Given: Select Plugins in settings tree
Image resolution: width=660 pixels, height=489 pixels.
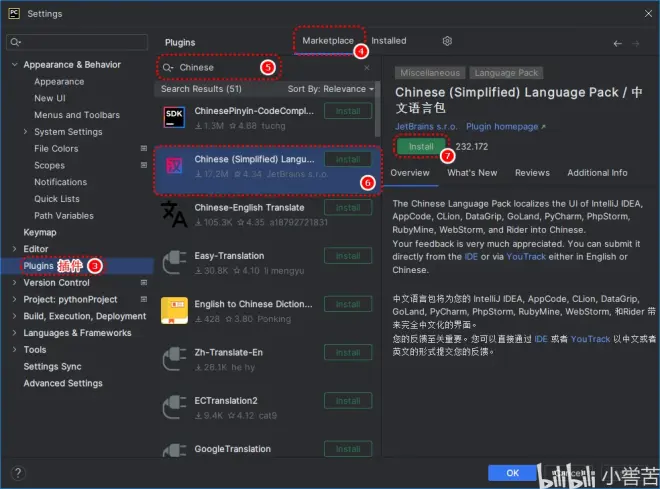Looking at the screenshot, I should (38, 266).
